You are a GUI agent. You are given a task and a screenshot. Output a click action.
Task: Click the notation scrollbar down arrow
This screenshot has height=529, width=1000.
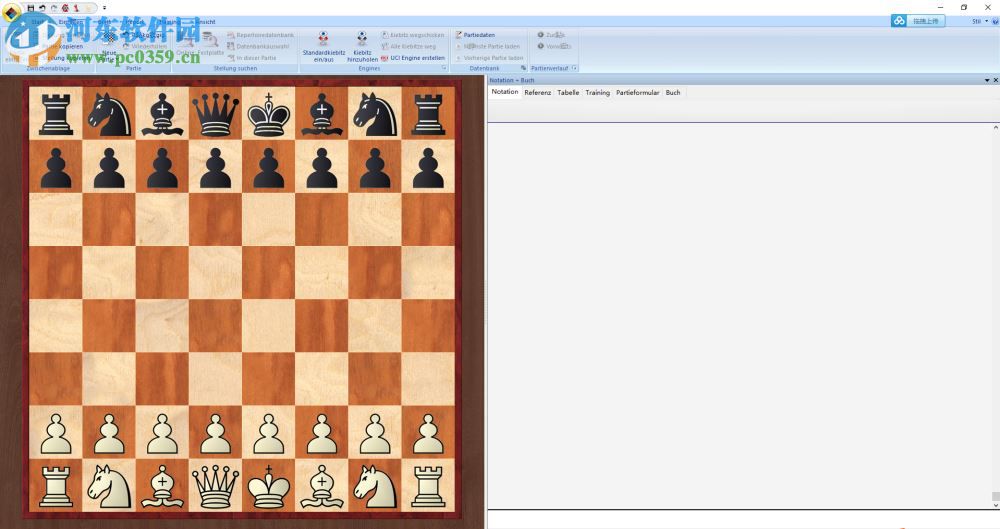996,505
